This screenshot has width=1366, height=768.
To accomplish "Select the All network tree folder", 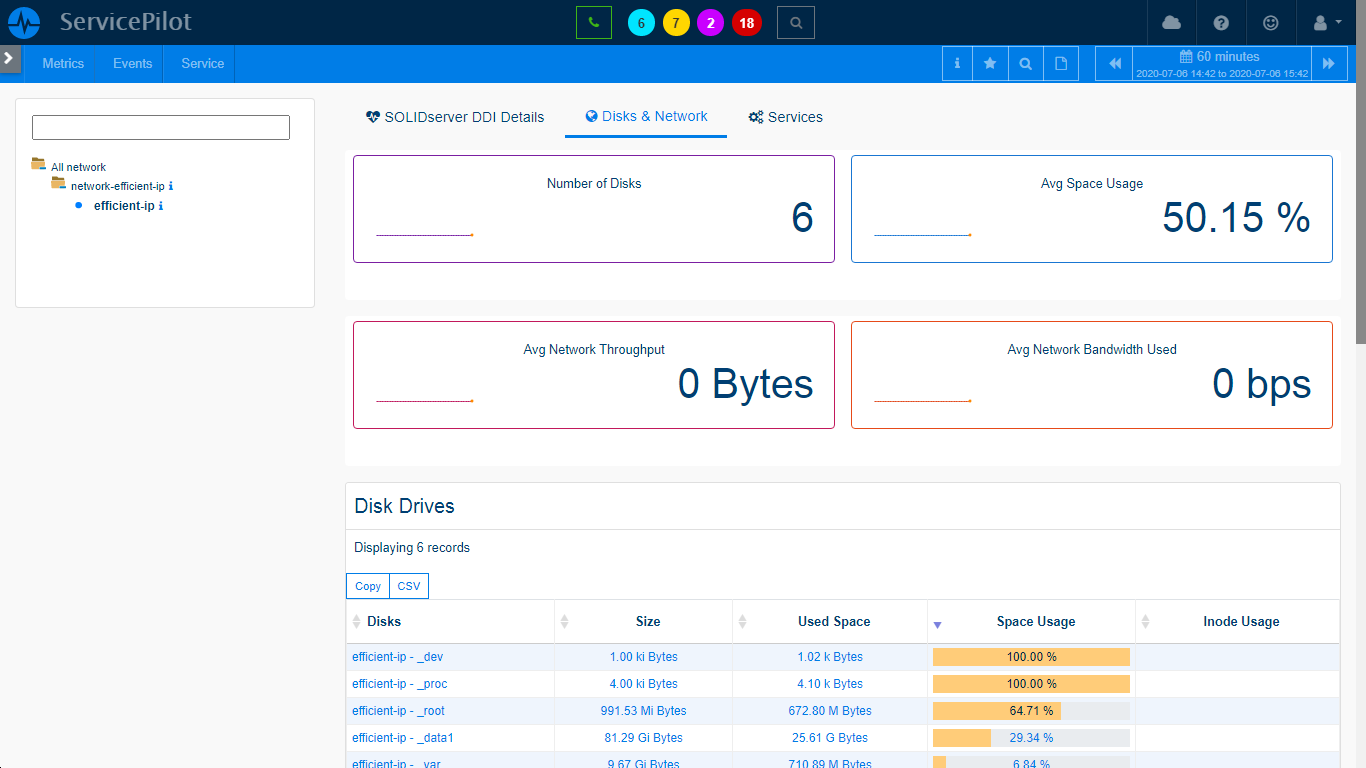I will click(78, 167).
